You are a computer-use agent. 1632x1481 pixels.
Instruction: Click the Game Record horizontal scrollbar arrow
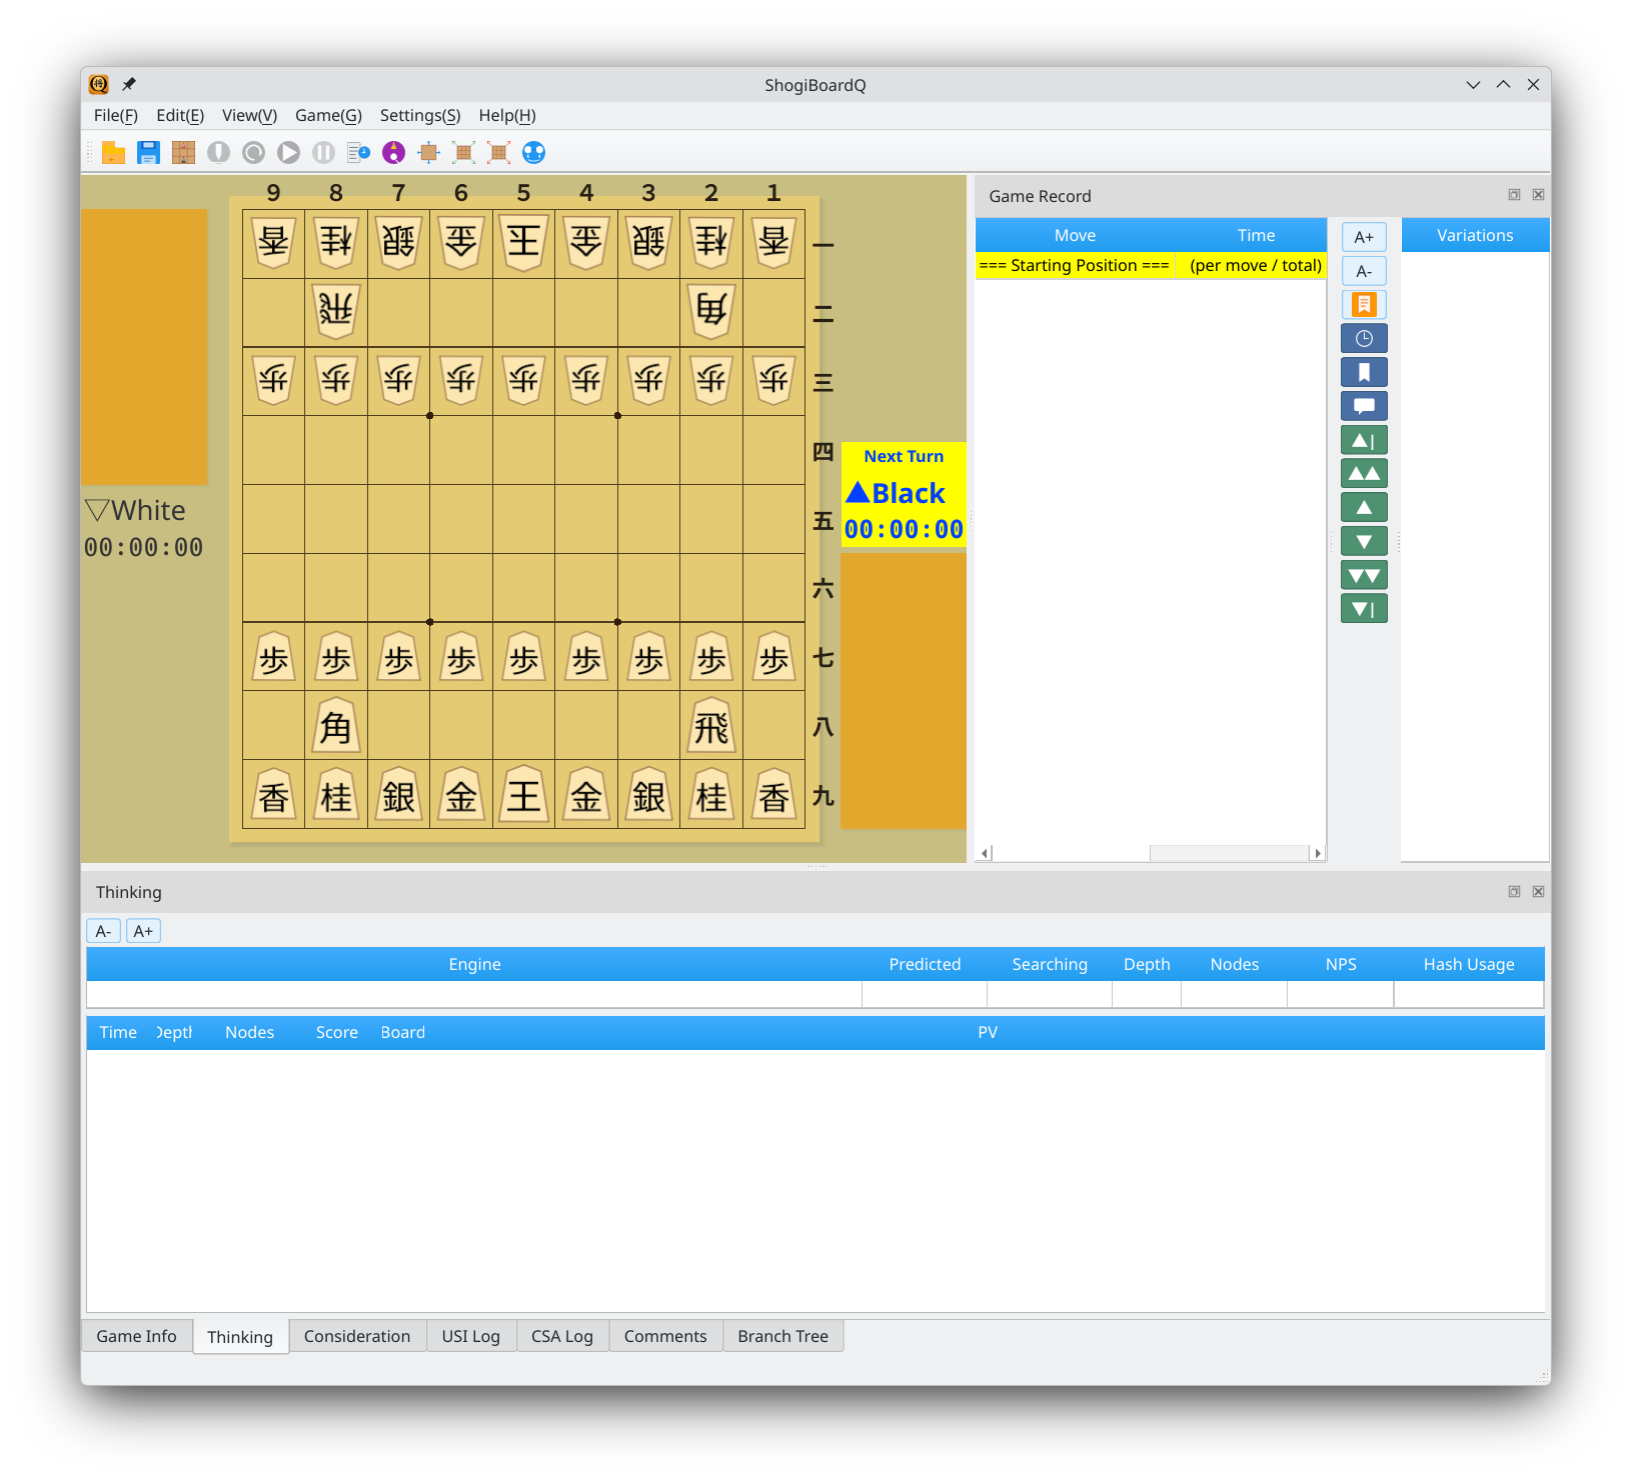click(x=983, y=852)
